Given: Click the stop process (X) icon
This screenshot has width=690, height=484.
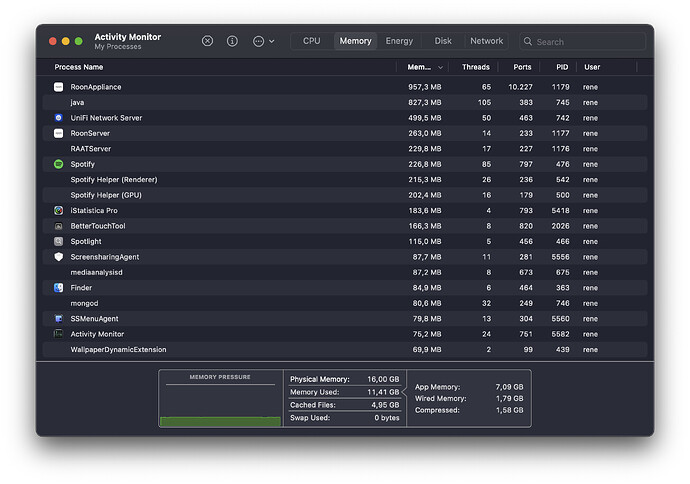Looking at the screenshot, I should pyautogui.click(x=207, y=41).
